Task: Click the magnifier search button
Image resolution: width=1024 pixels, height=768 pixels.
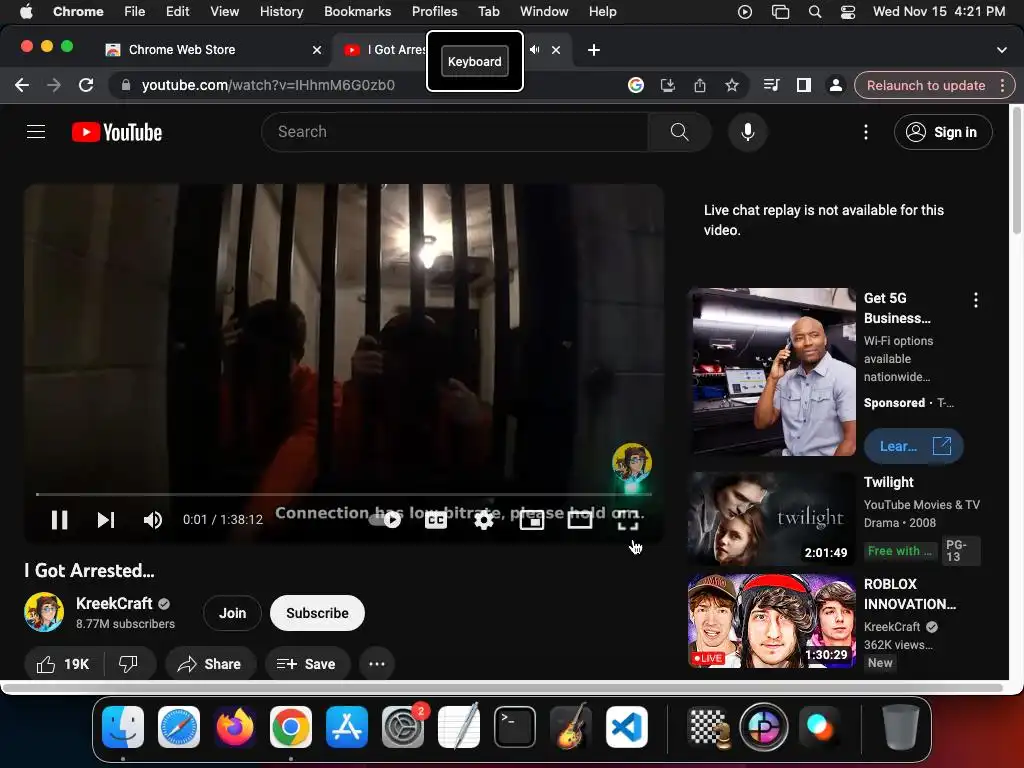Action: coord(679,132)
